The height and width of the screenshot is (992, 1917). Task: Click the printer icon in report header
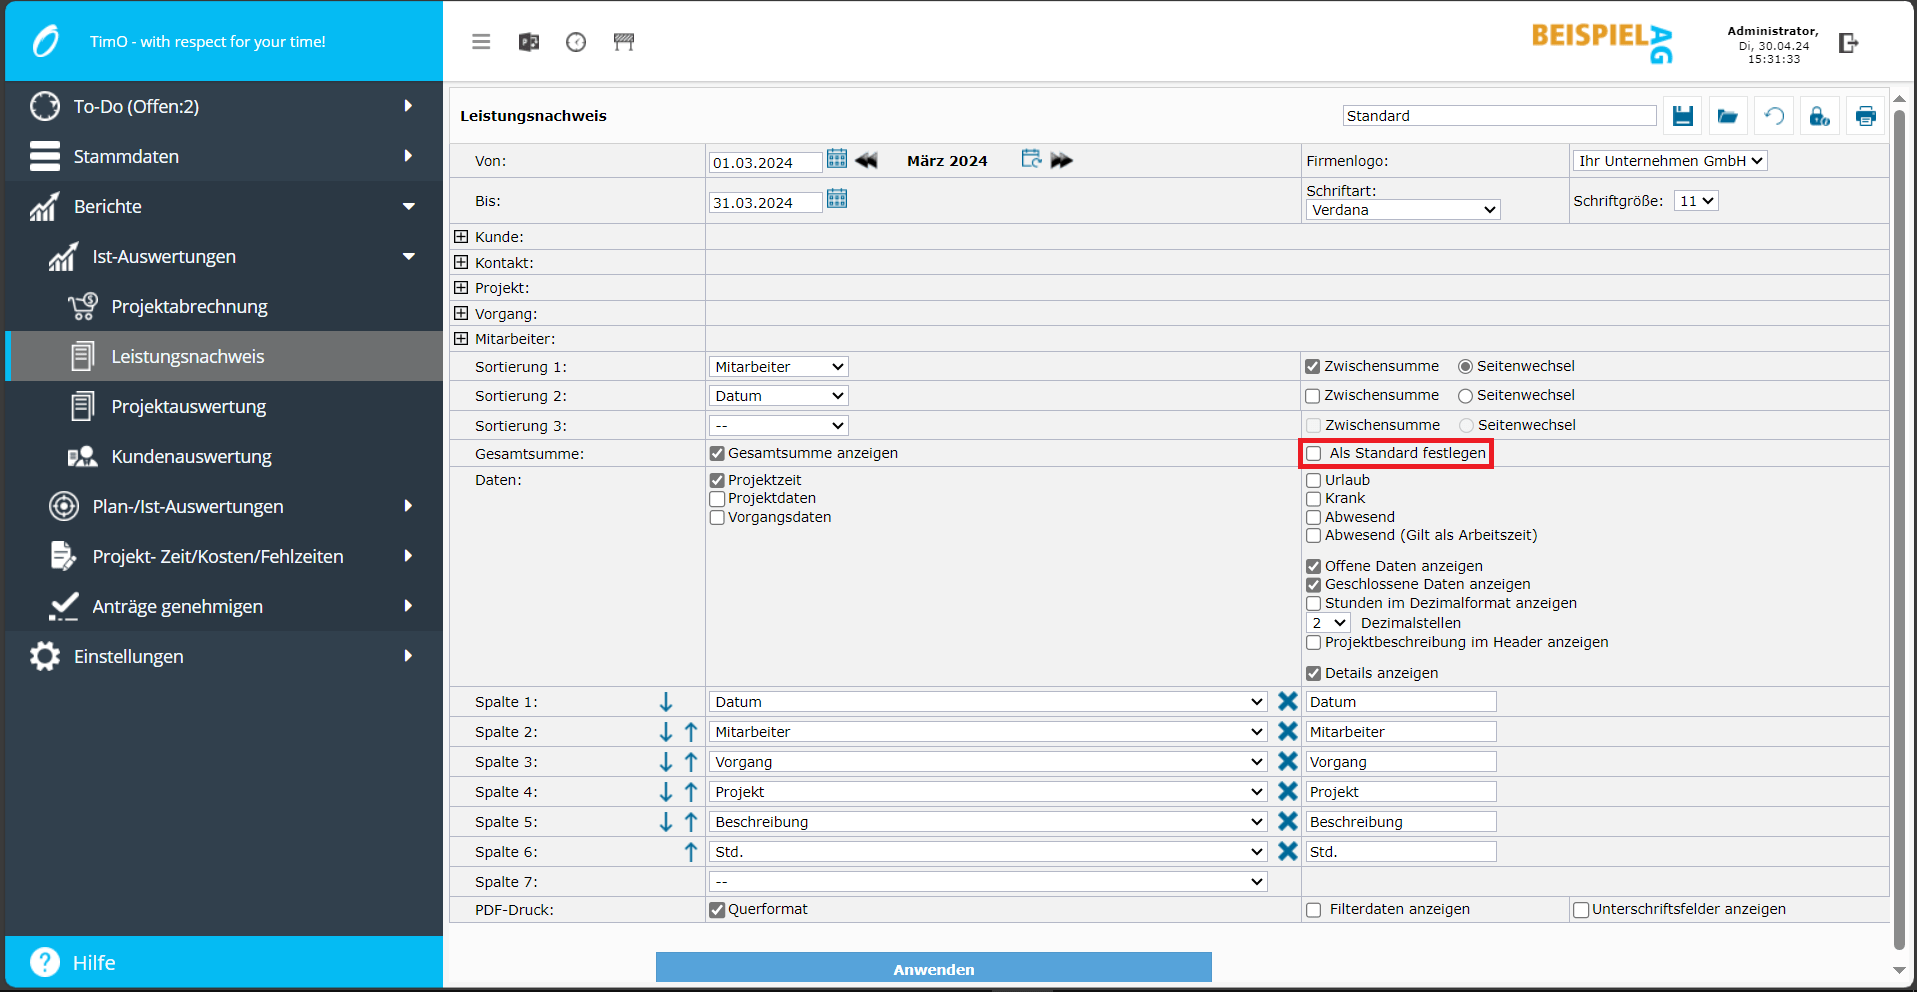click(x=1865, y=116)
